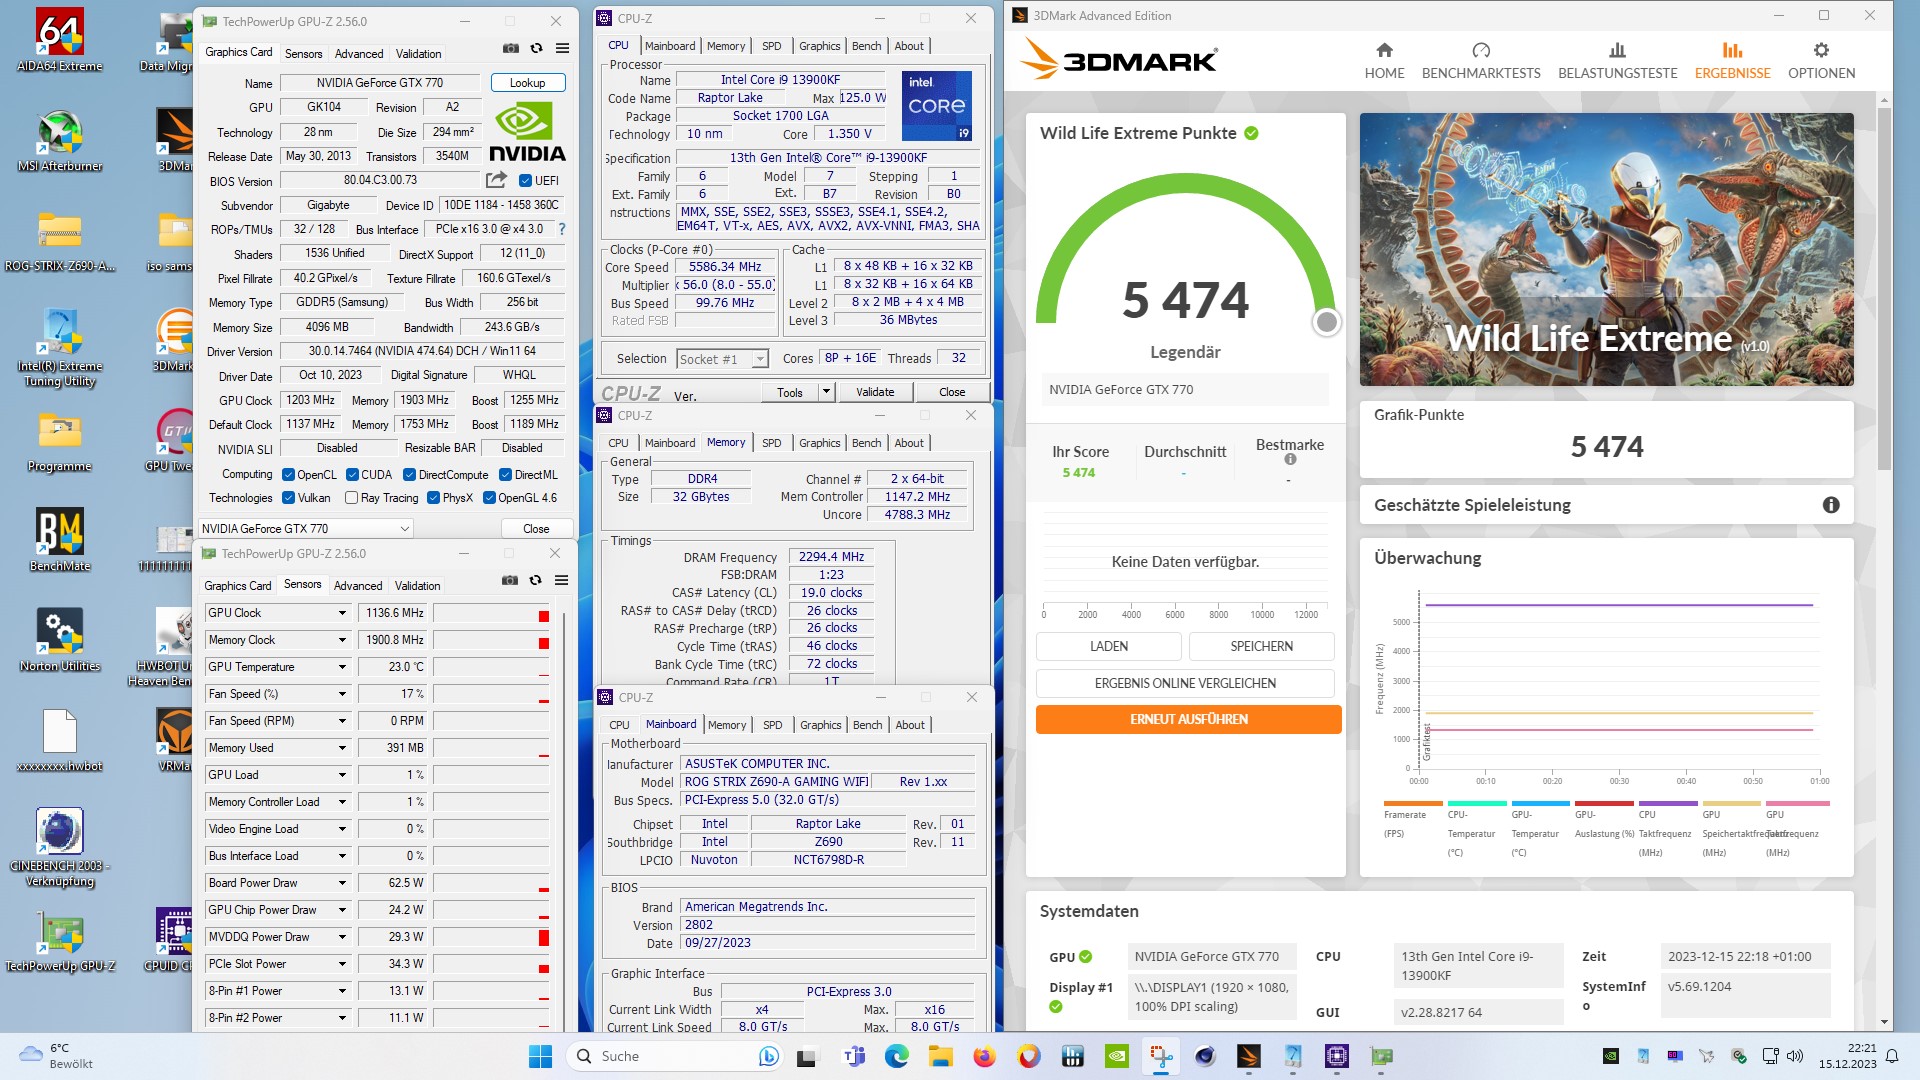Toggle the CUDA checkbox
The width and height of the screenshot is (1920, 1080).
tap(352, 475)
